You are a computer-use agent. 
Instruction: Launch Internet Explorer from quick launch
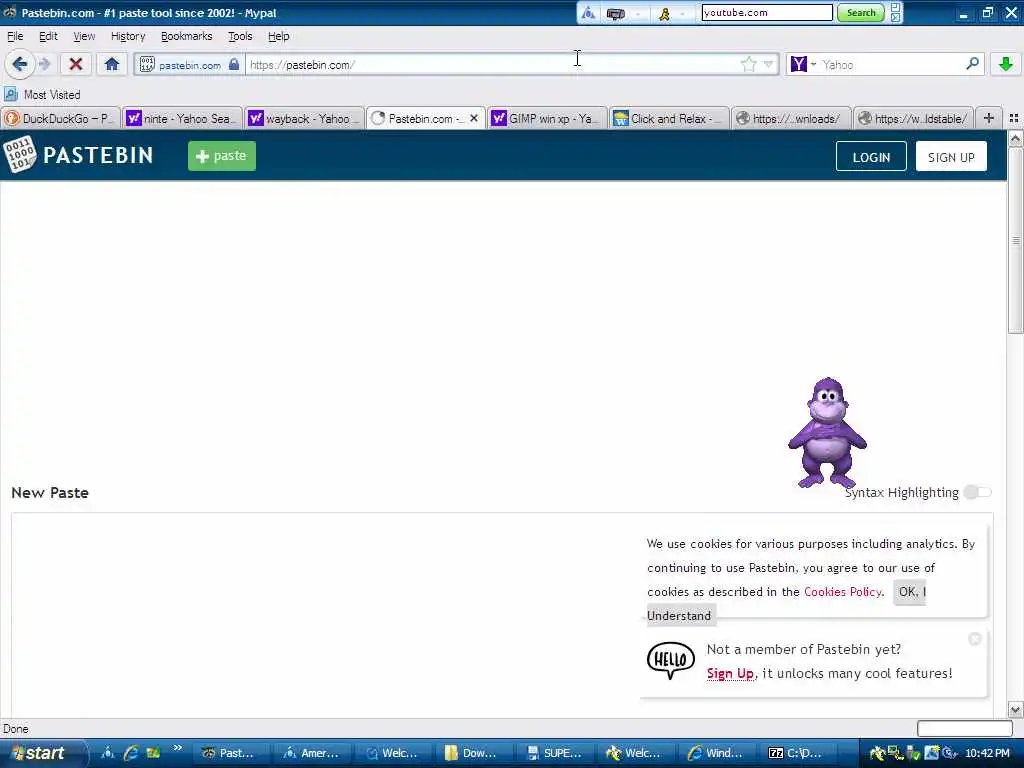[x=131, y=753]
